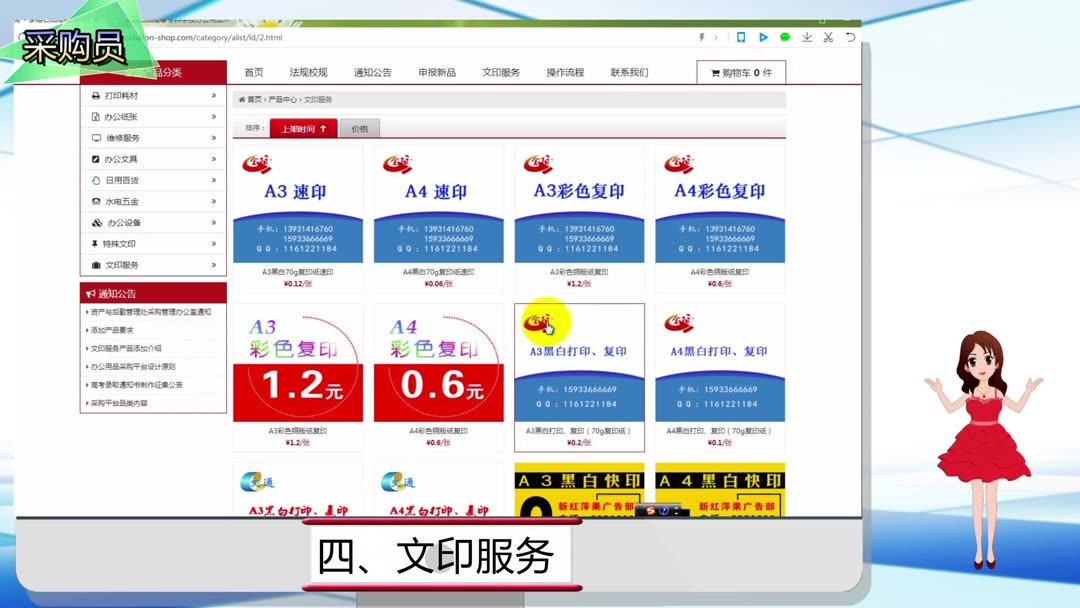
Task: Click the 申报新品 navigation link
Action: click(x=436, y=71)
